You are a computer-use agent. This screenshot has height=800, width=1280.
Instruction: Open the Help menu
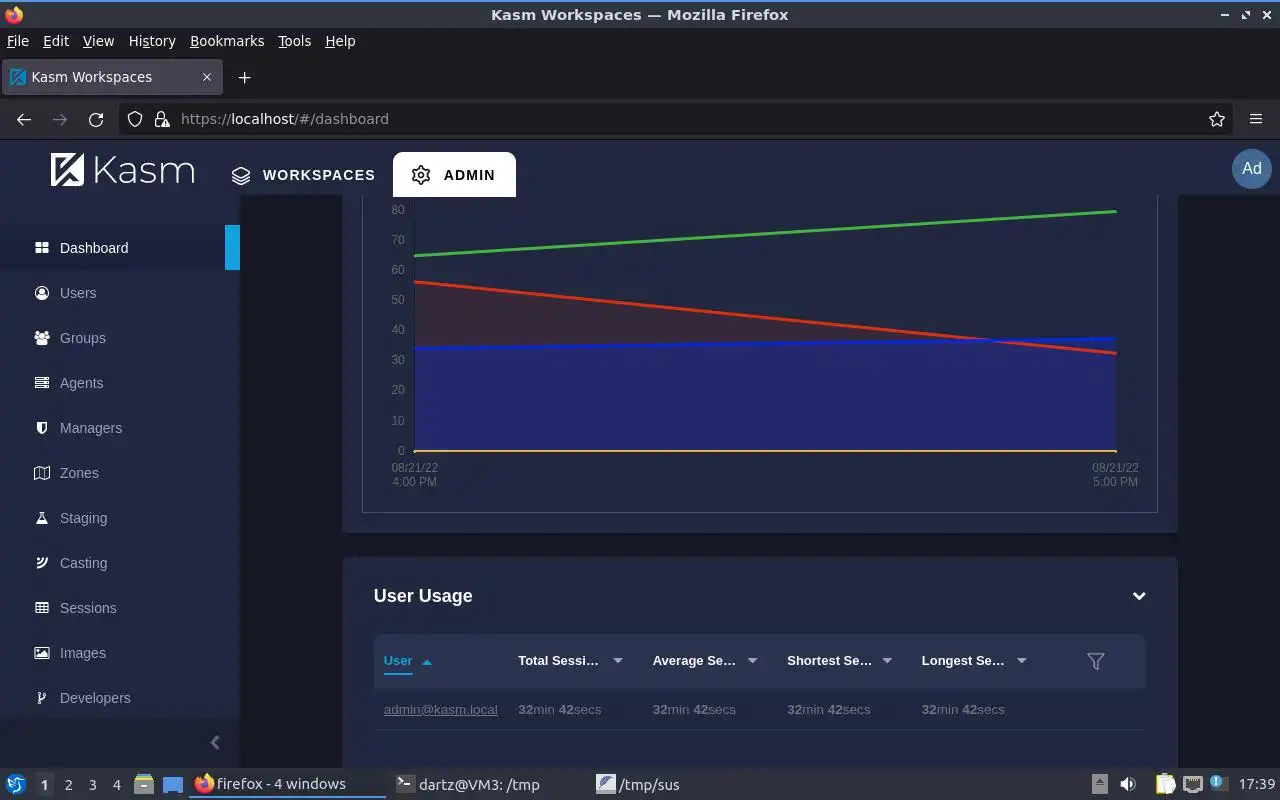pyautogui.click(x=340, y=41)
